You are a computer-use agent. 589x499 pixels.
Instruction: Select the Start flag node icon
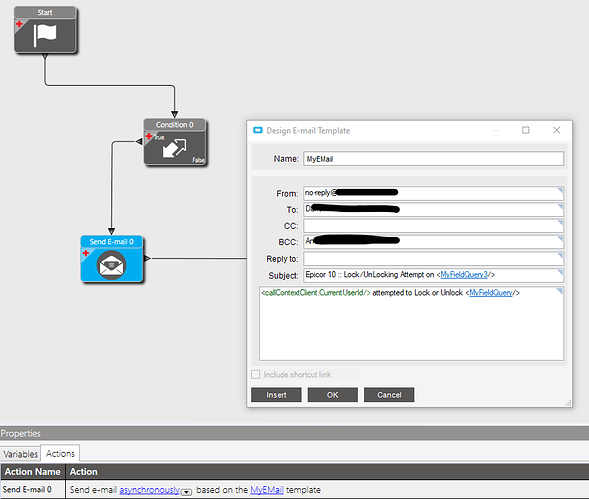click(45, 35)
